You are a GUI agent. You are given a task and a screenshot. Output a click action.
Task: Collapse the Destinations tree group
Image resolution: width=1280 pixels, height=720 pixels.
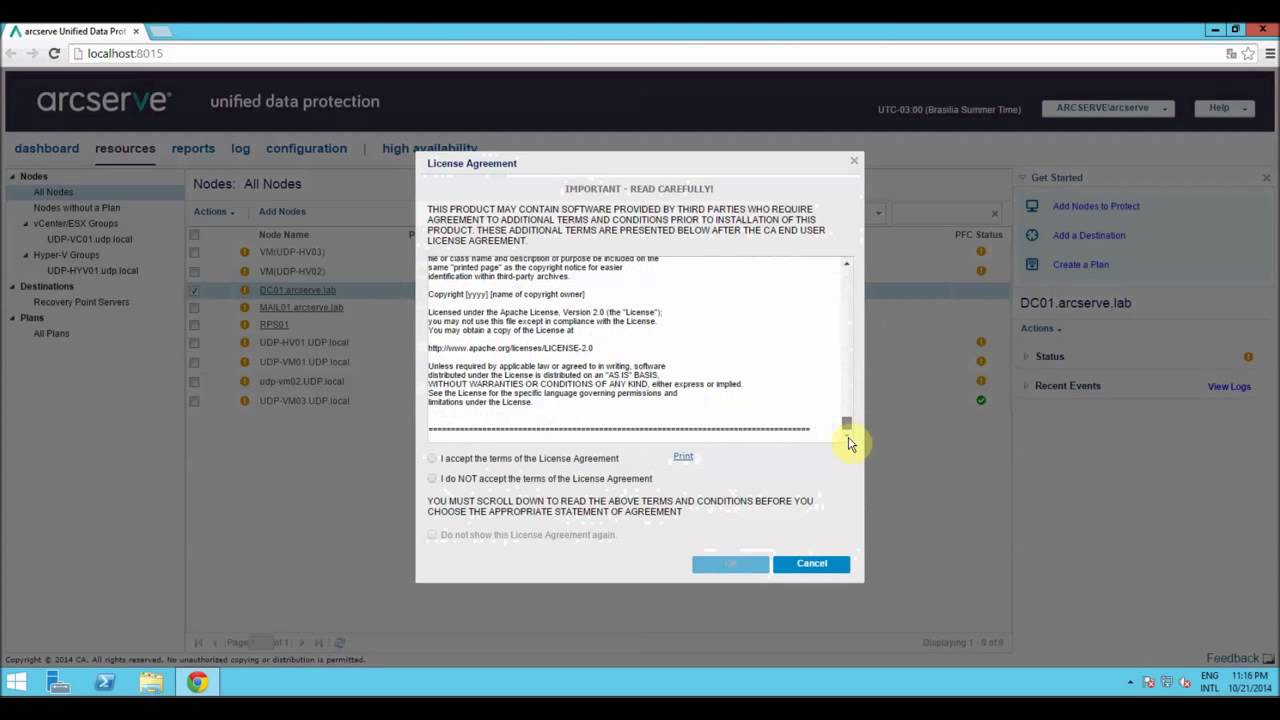[x=13, y=287]
